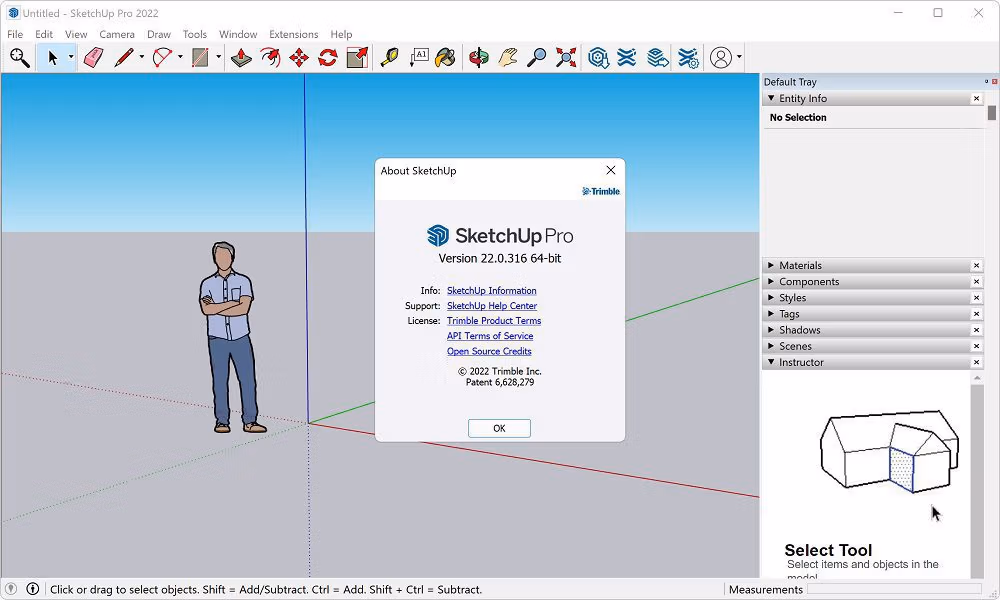Expand the Materials panel
1000x600 pixels.
(x=771, y=265)
